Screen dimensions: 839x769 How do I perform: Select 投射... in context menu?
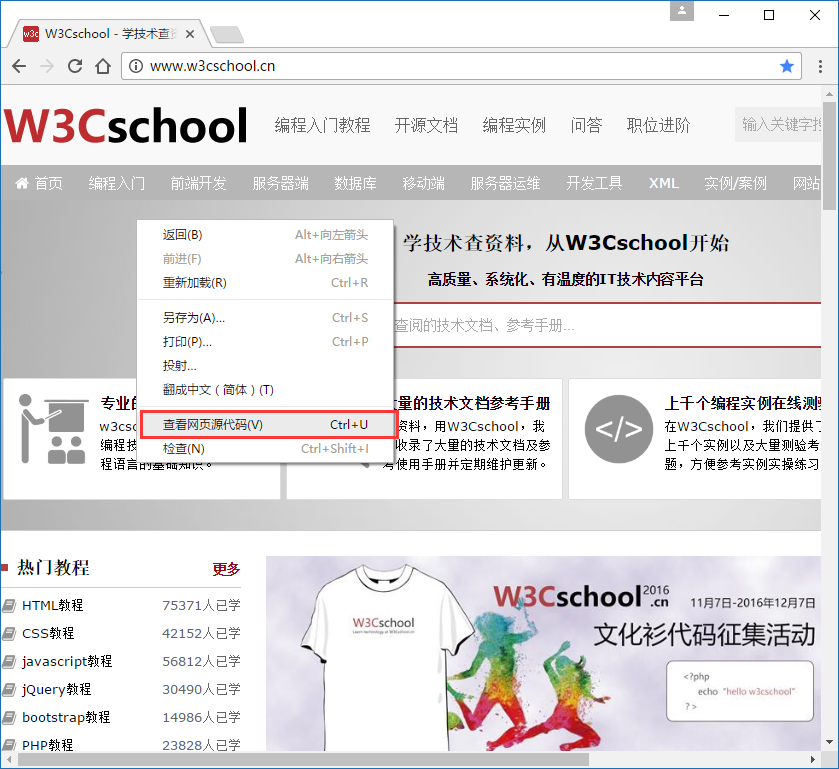[265, 366]
